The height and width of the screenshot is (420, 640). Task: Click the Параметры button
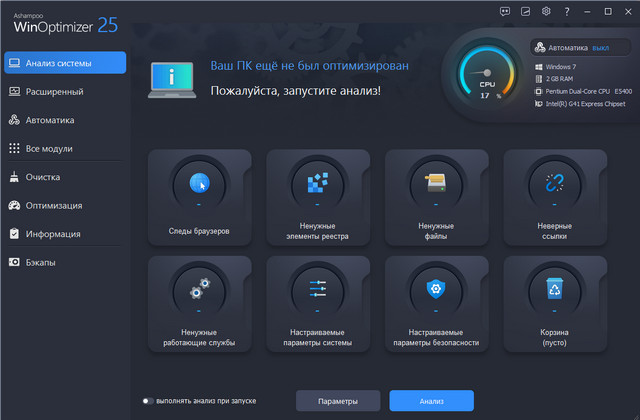pos(338,401)
